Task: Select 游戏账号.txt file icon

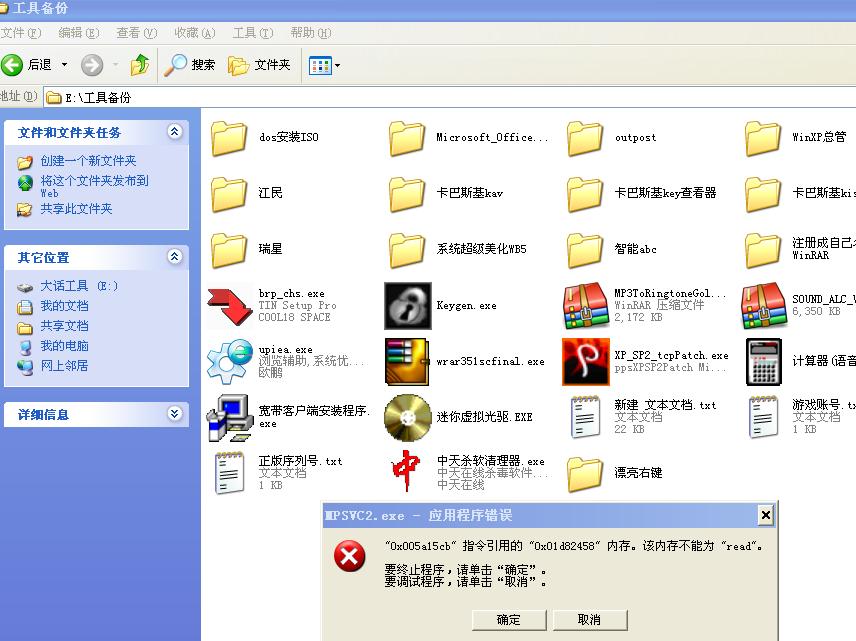Action: point(763,418)
